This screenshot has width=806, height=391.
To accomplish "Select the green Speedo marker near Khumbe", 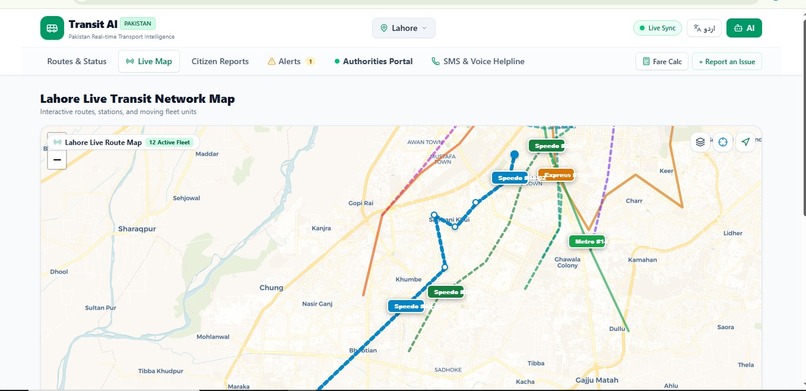I will coord(446,292).
